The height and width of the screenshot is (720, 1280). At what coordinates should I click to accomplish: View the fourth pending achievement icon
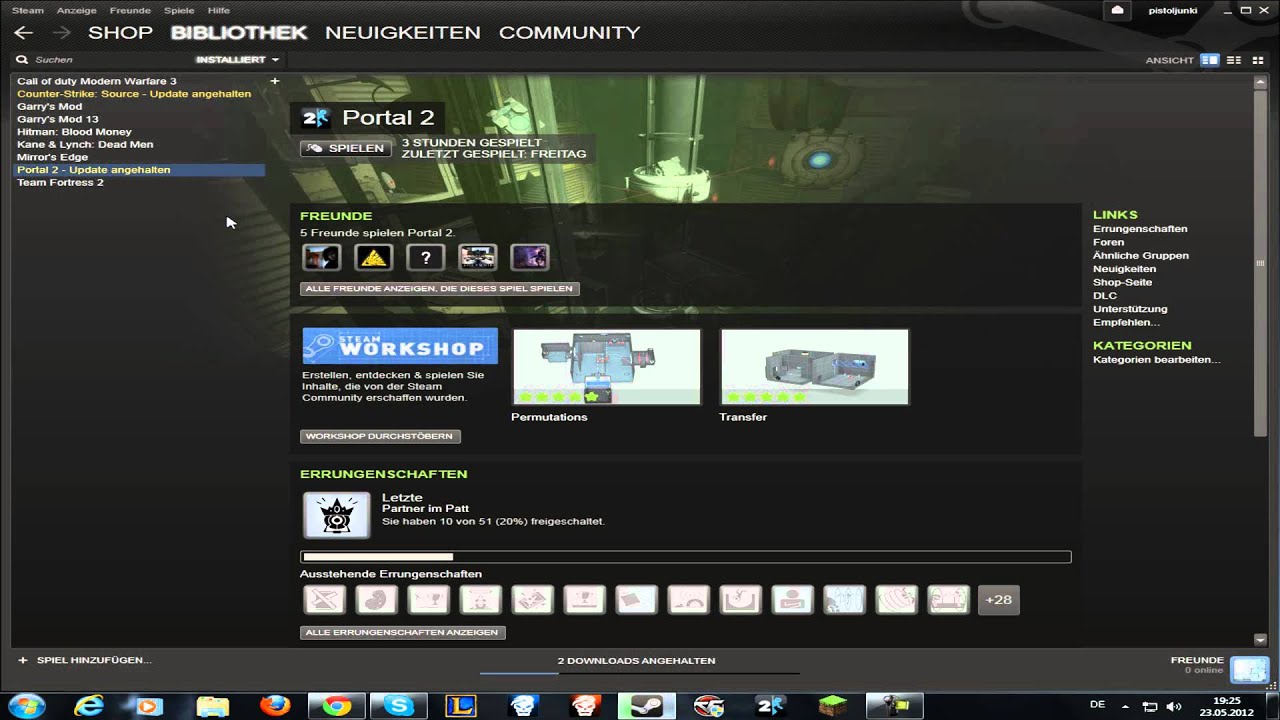click(480, 599)
